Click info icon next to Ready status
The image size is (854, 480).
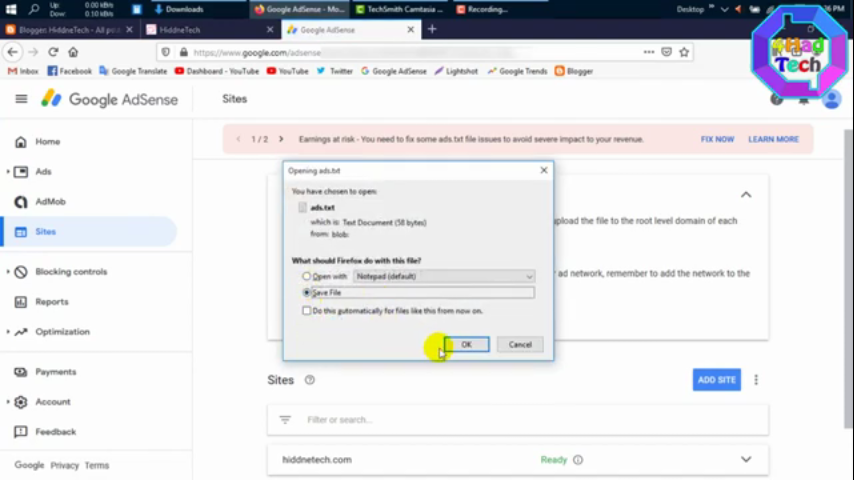coord(578,460)
